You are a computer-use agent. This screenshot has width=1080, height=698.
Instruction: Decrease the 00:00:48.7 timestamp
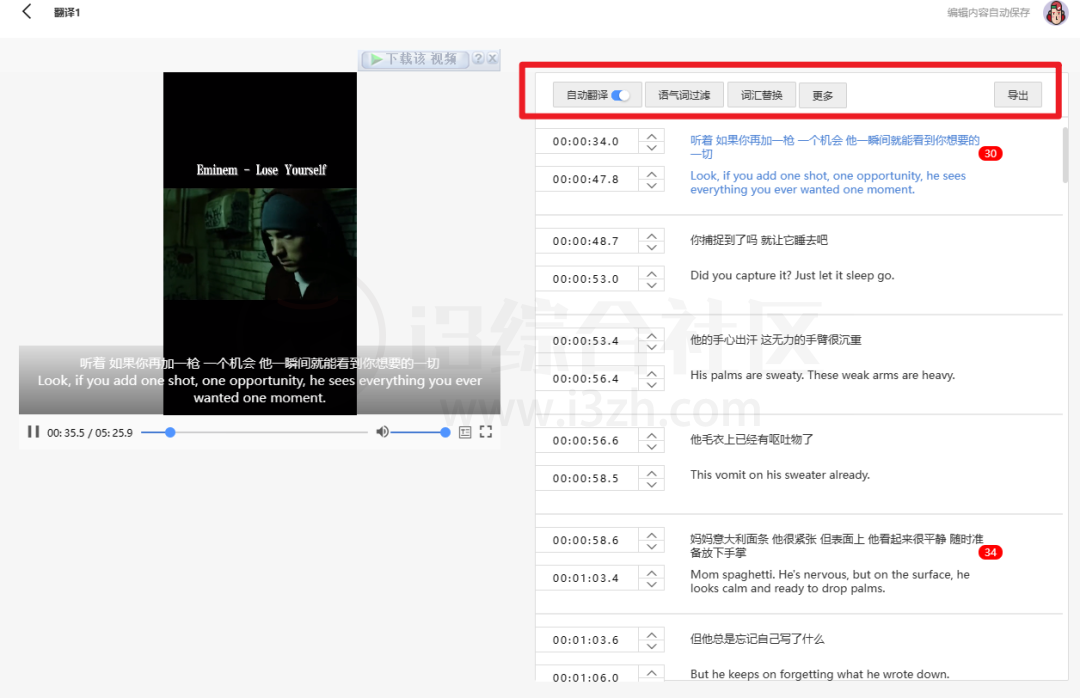coord(652,247)
